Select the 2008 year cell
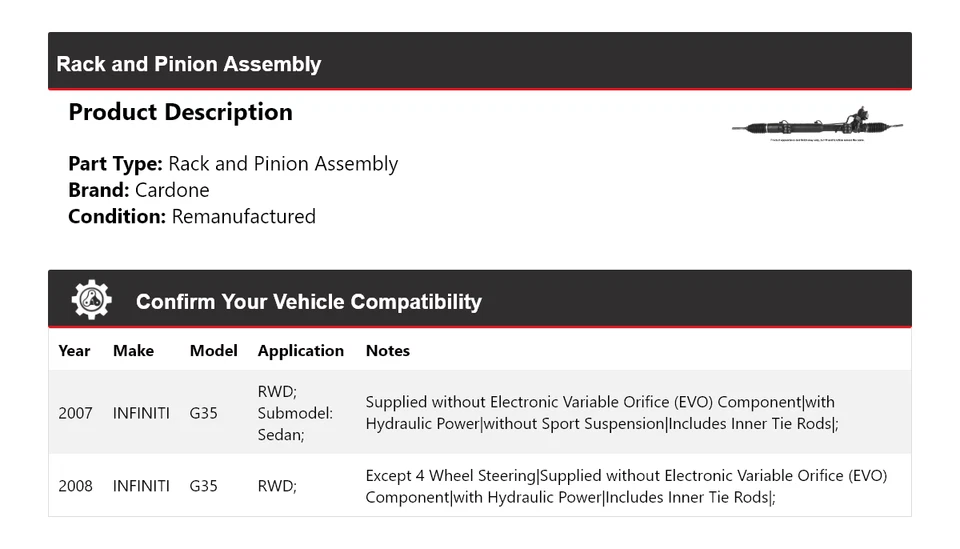Screen dimensions: 960x549 (x=75, y=486)
